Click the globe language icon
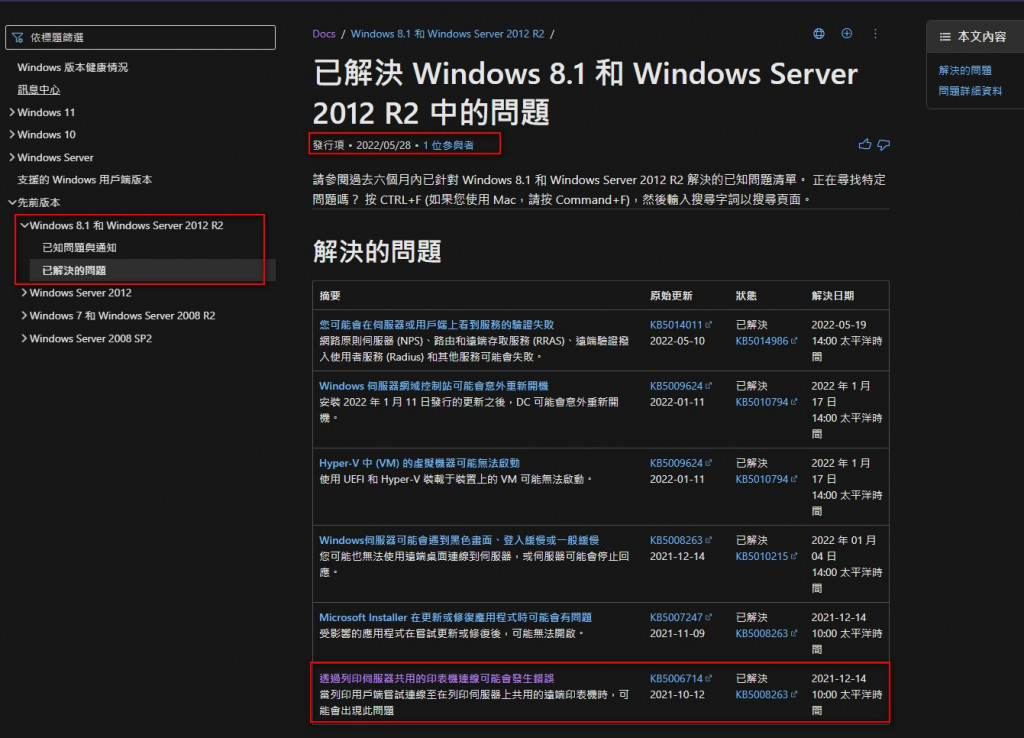Image resolution: width=1024 pixels, height=738 pixels. 818,33
